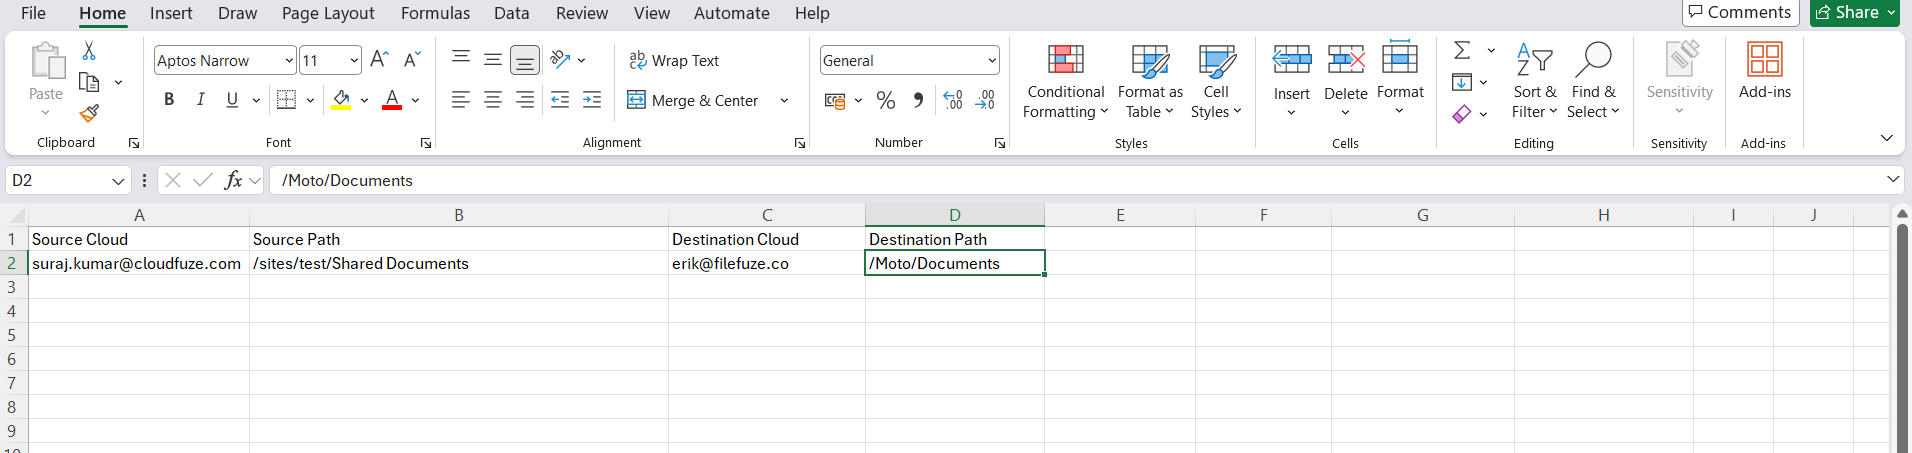
Task: Open Format as Table gallery
Action: click(1150, 82)
